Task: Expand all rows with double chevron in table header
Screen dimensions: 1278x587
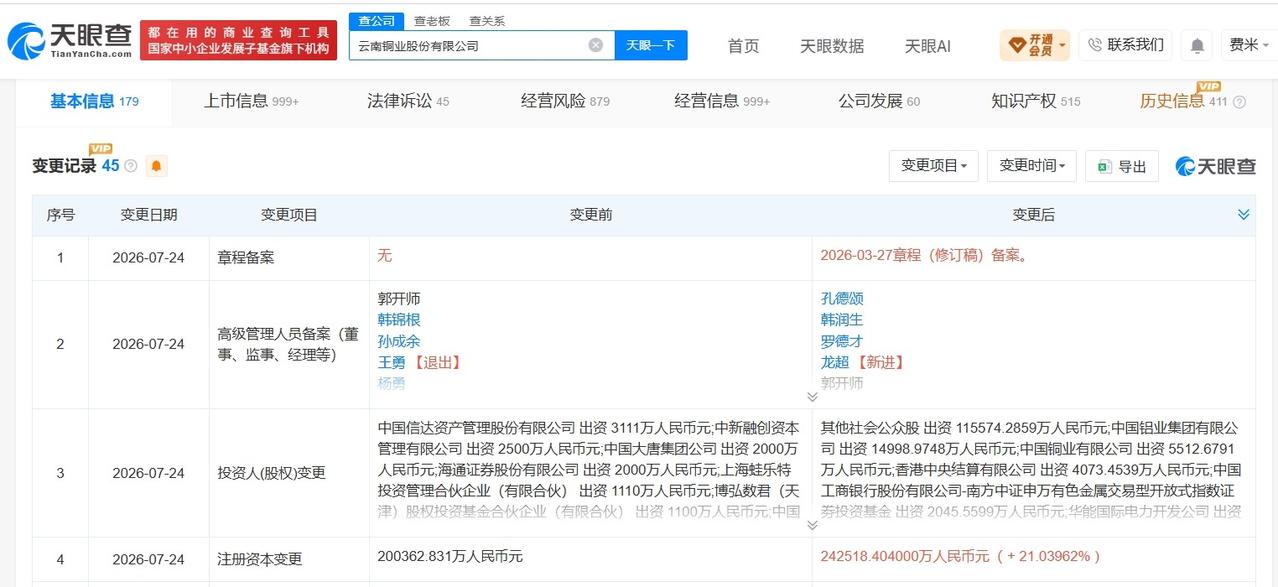Action: (1243, 215)
